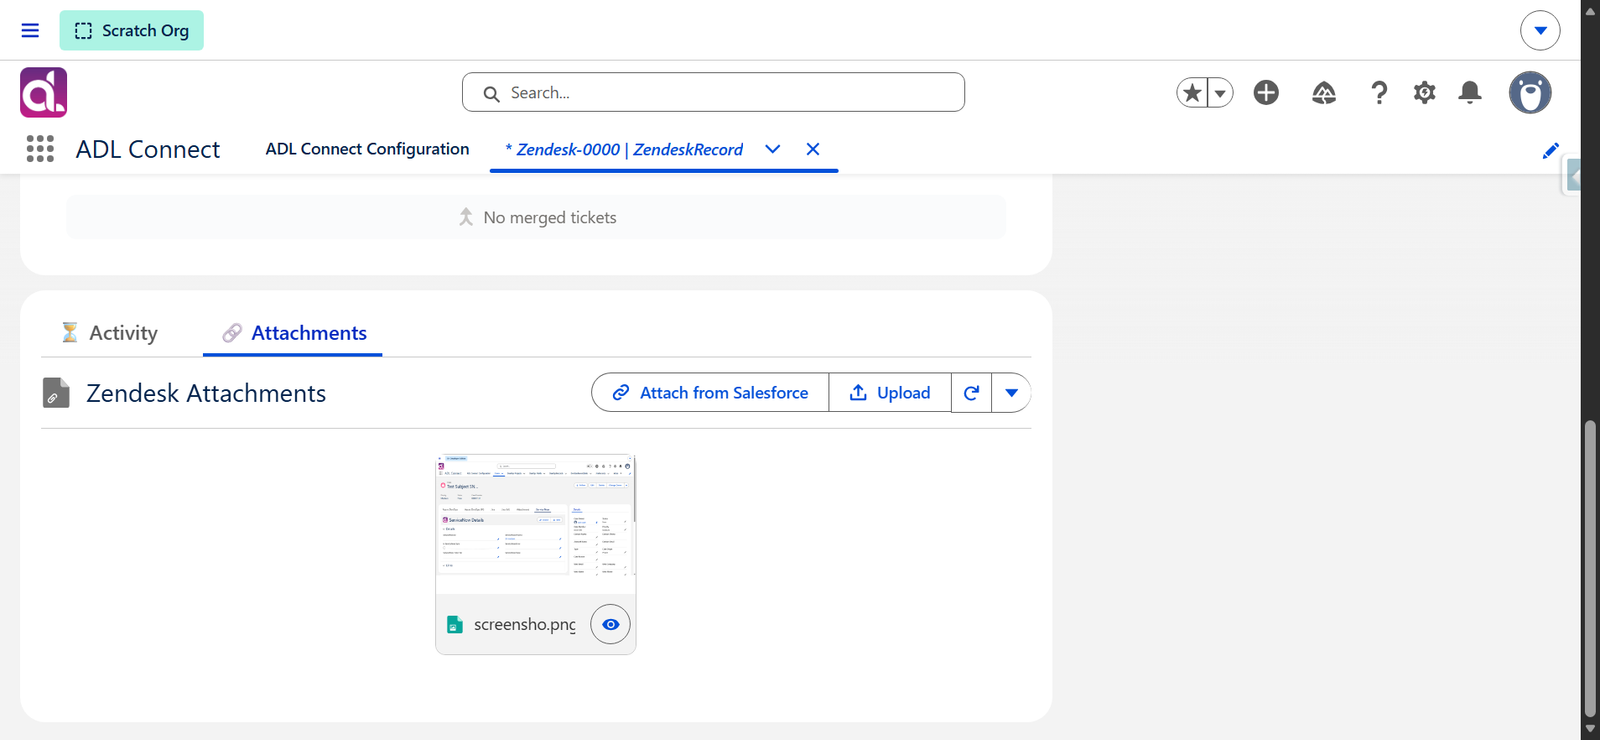Click the scrollbar down arrow

coord(1590,730)
